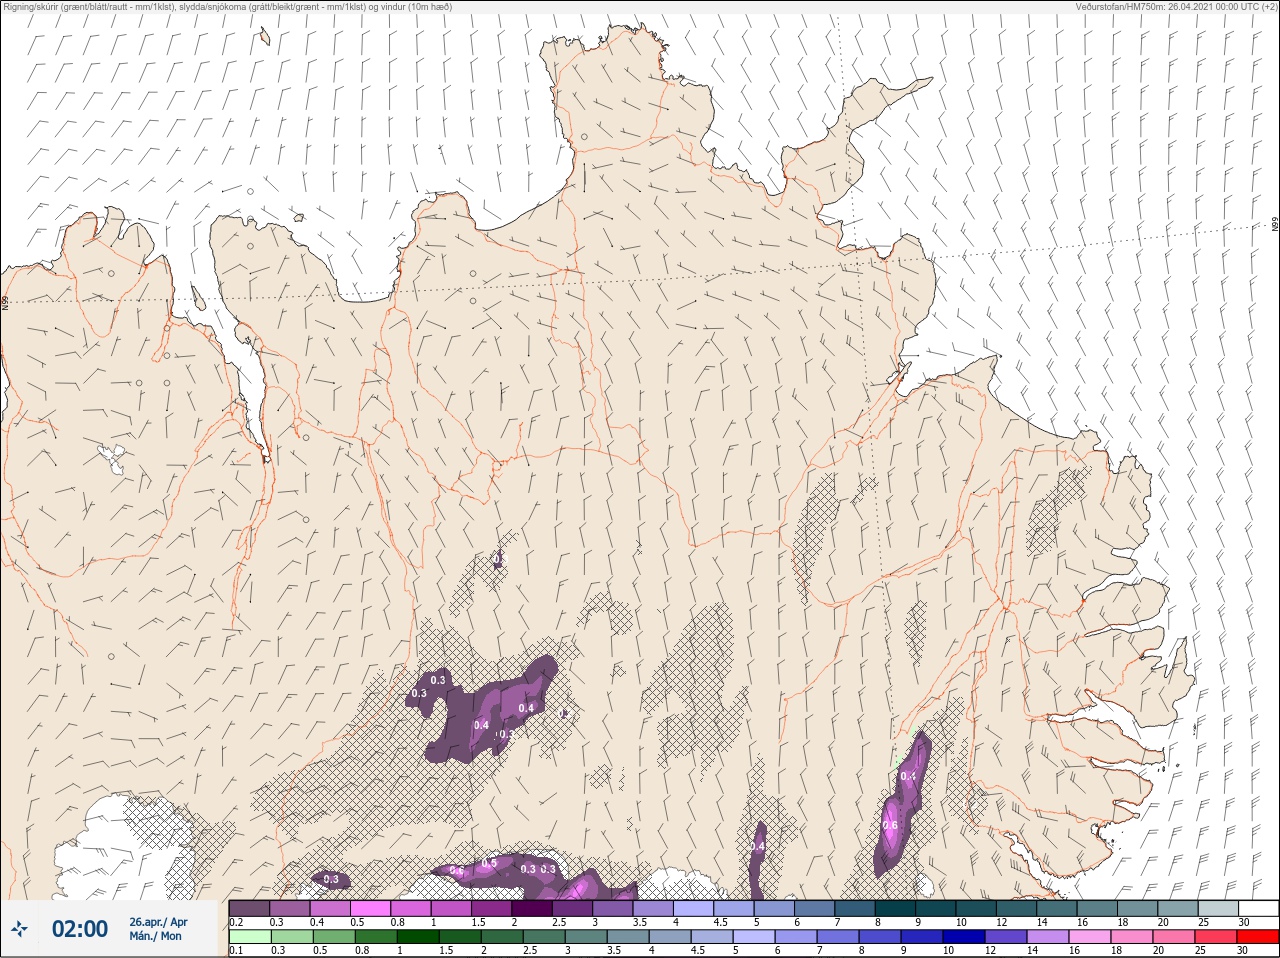The width and height of the screenshot is (1280, 958).
Task: Click the '0.5' precipitation value on the map
Action: coord(490,862)
